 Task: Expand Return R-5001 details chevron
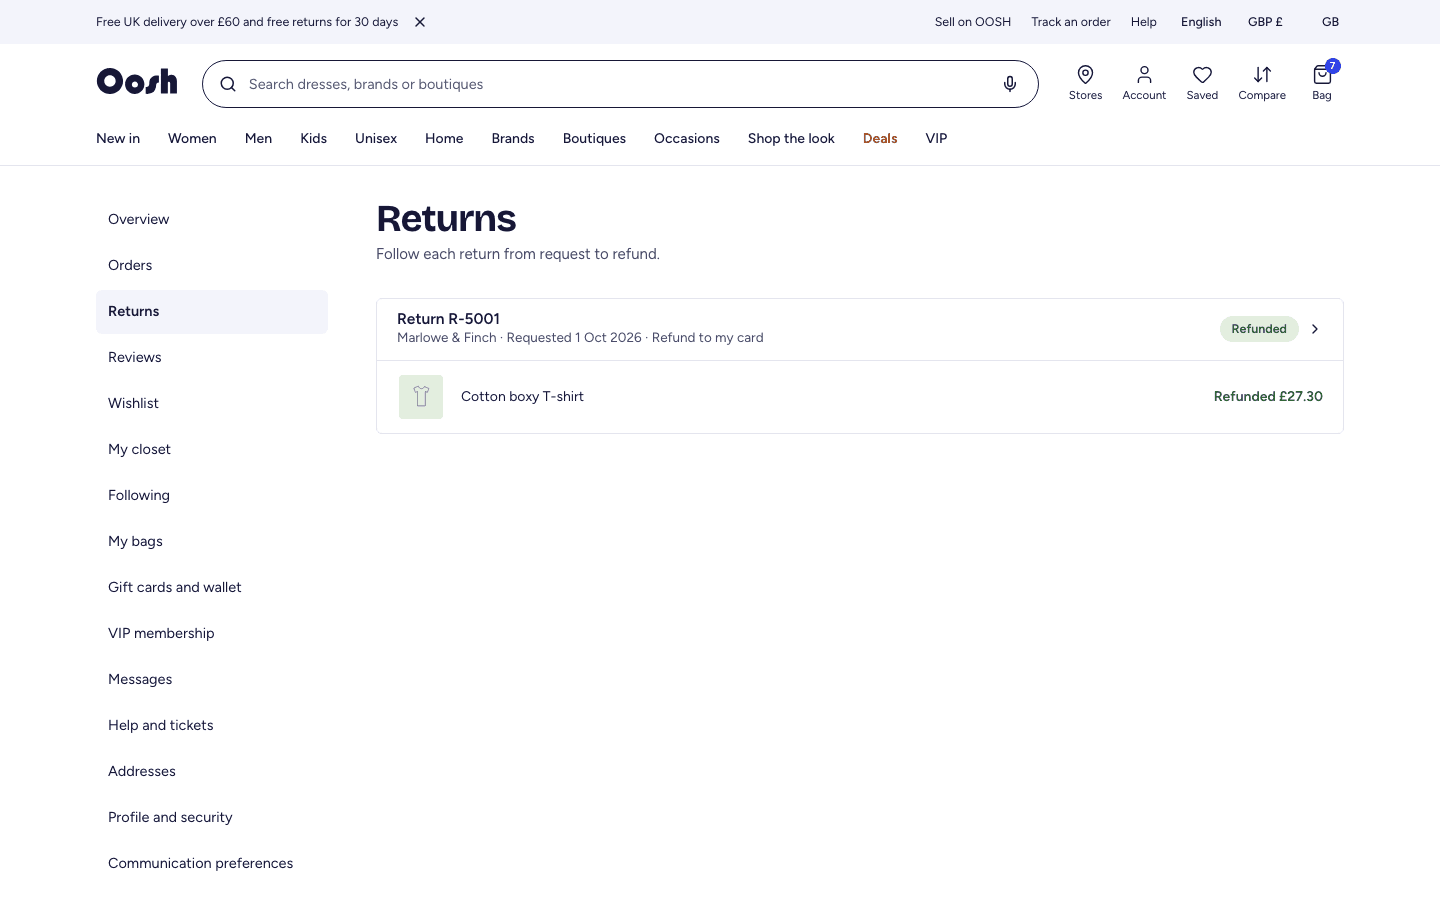1315,329
